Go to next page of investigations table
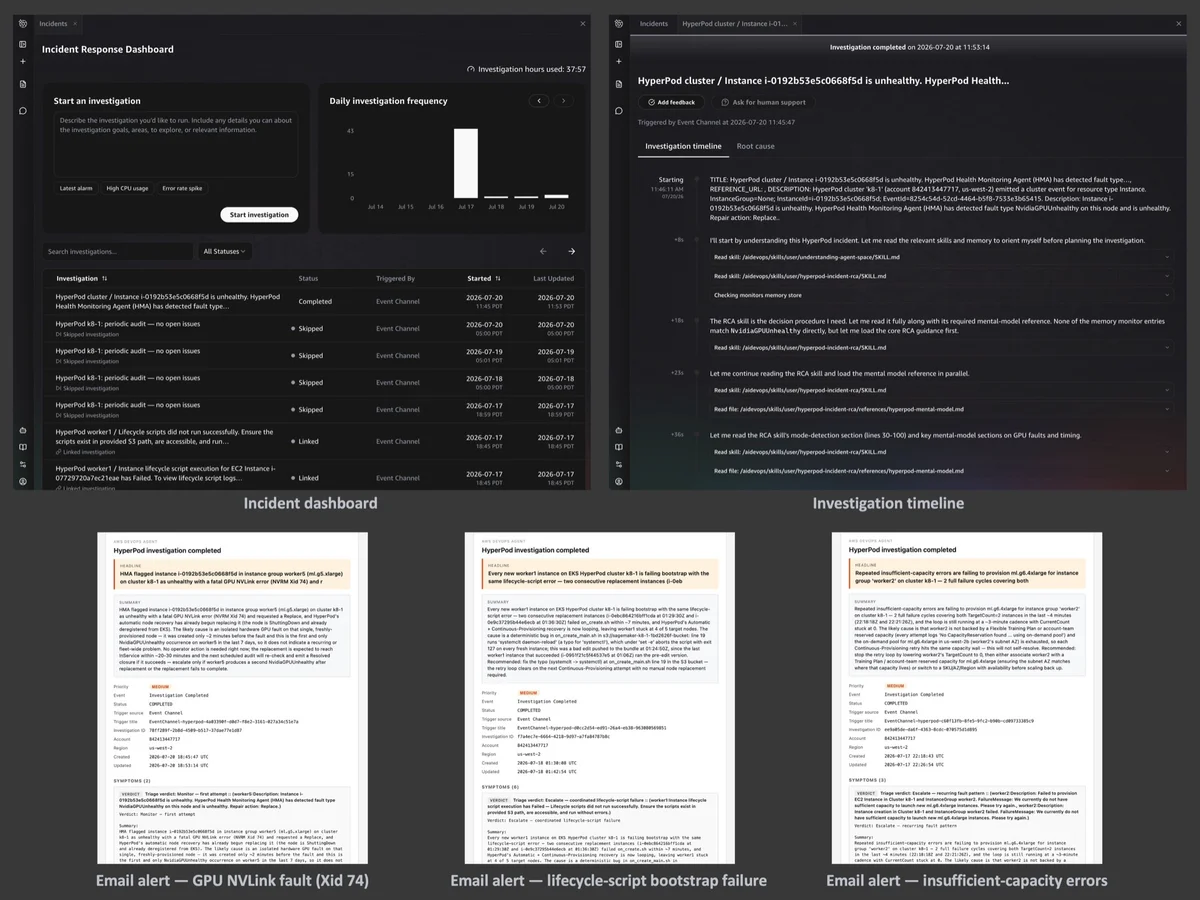 pos(572,252)
